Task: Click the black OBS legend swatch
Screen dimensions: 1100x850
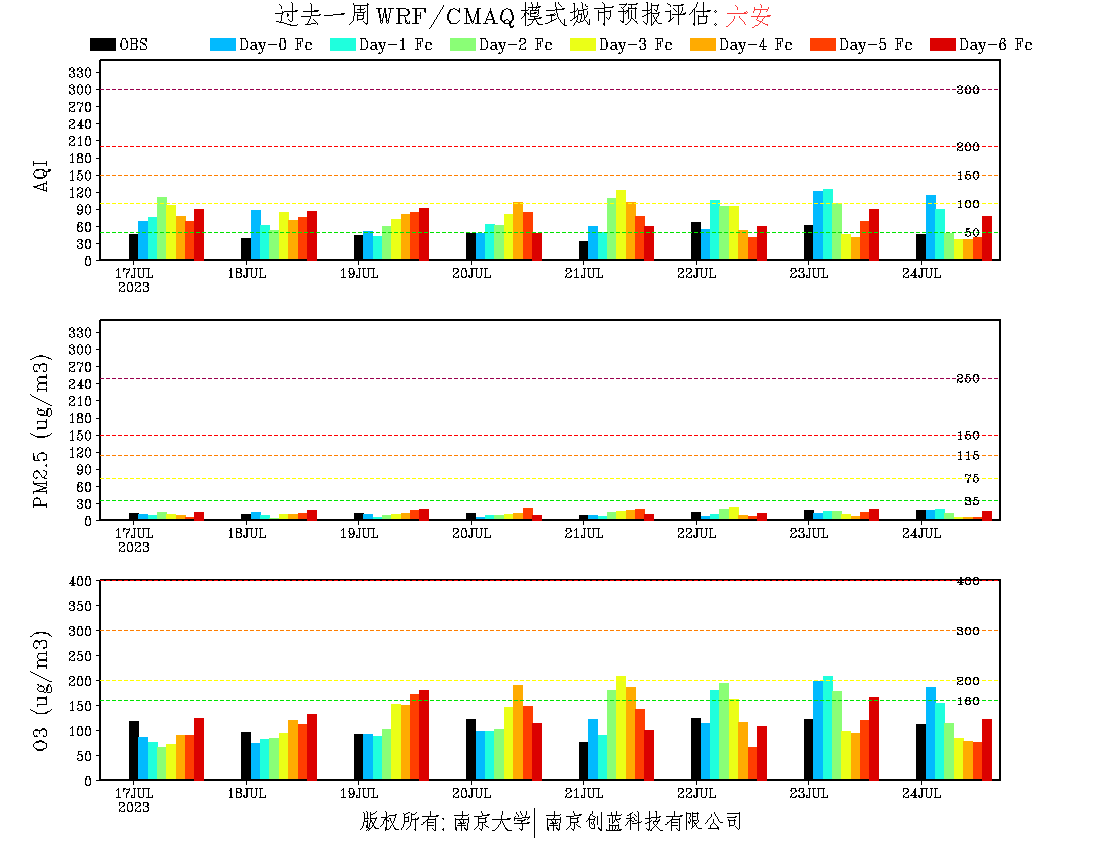Action: point(102,44)
